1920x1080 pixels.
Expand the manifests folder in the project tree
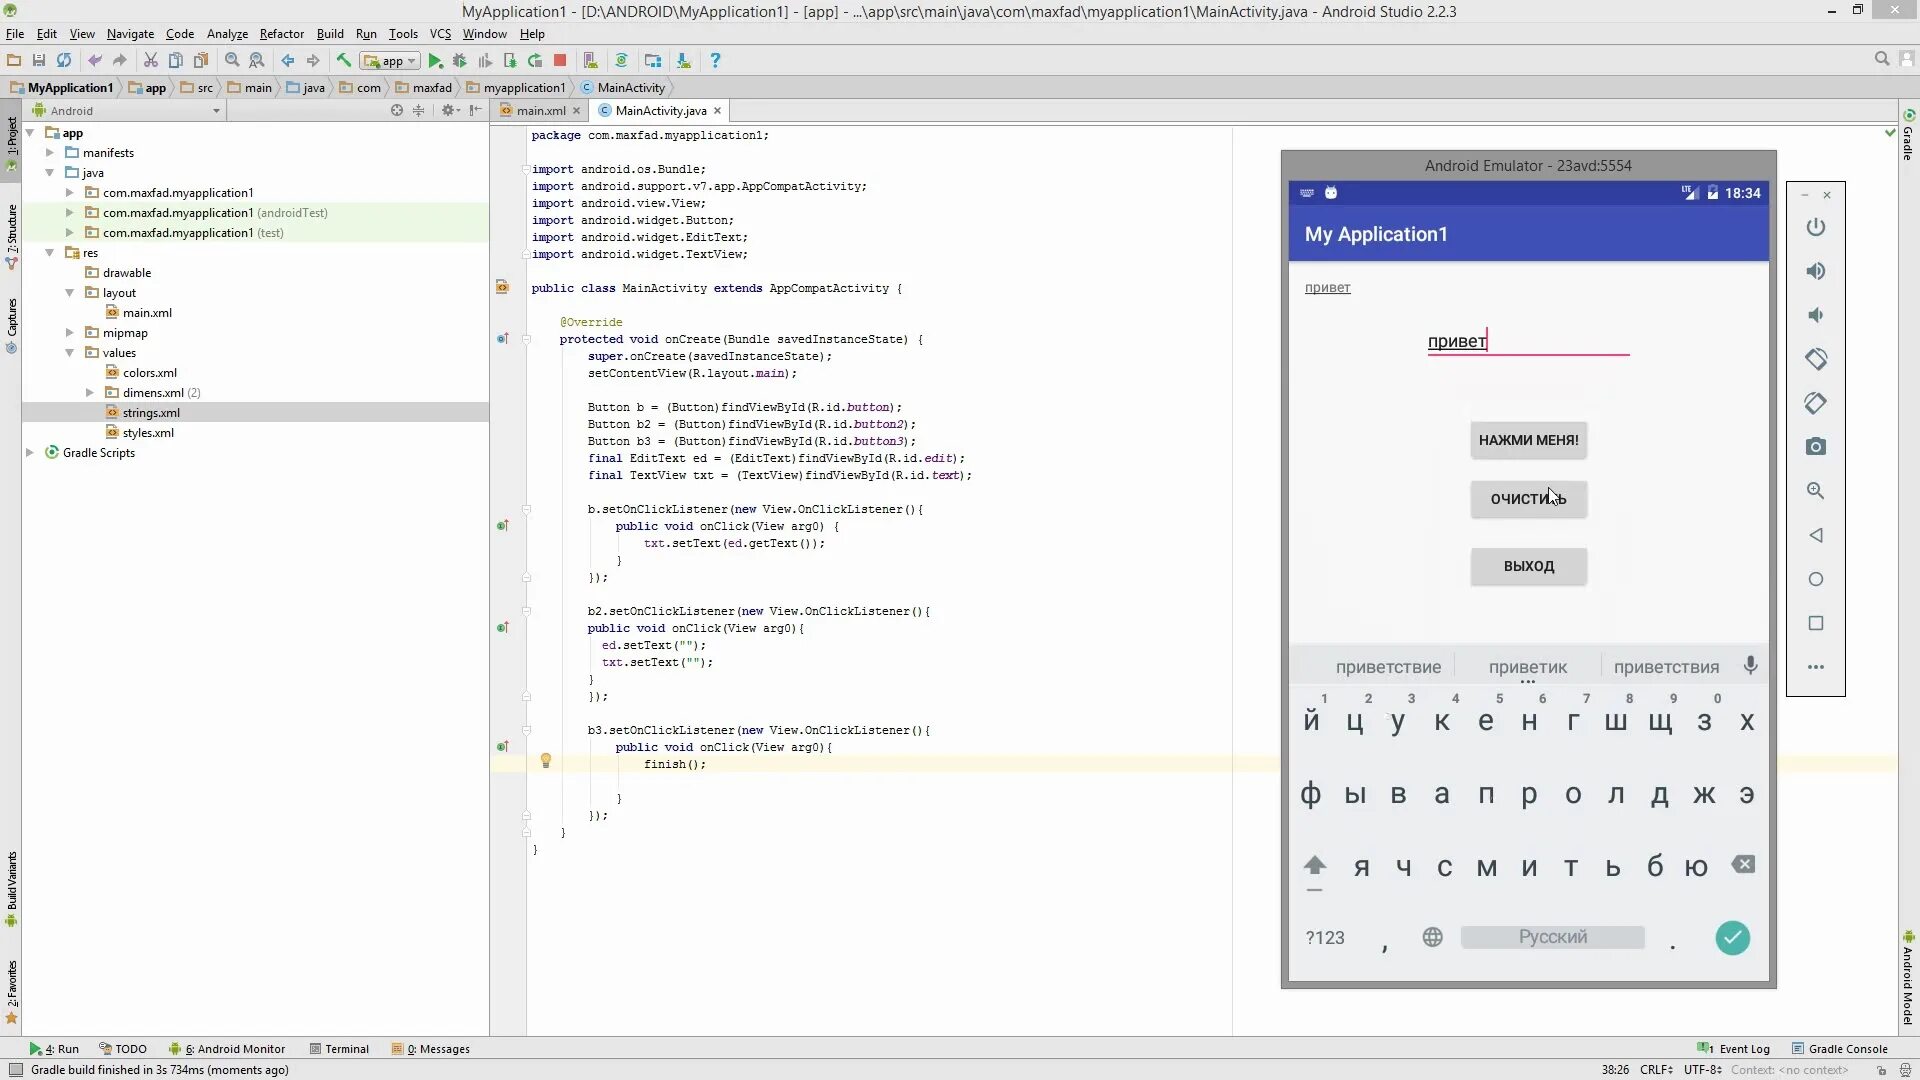(x=50, y=153)
